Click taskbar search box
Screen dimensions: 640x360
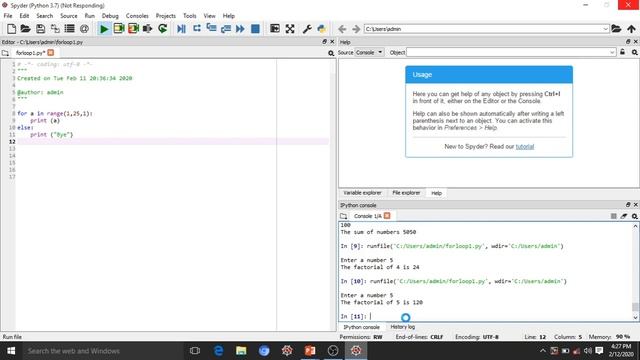coord(103,351)
